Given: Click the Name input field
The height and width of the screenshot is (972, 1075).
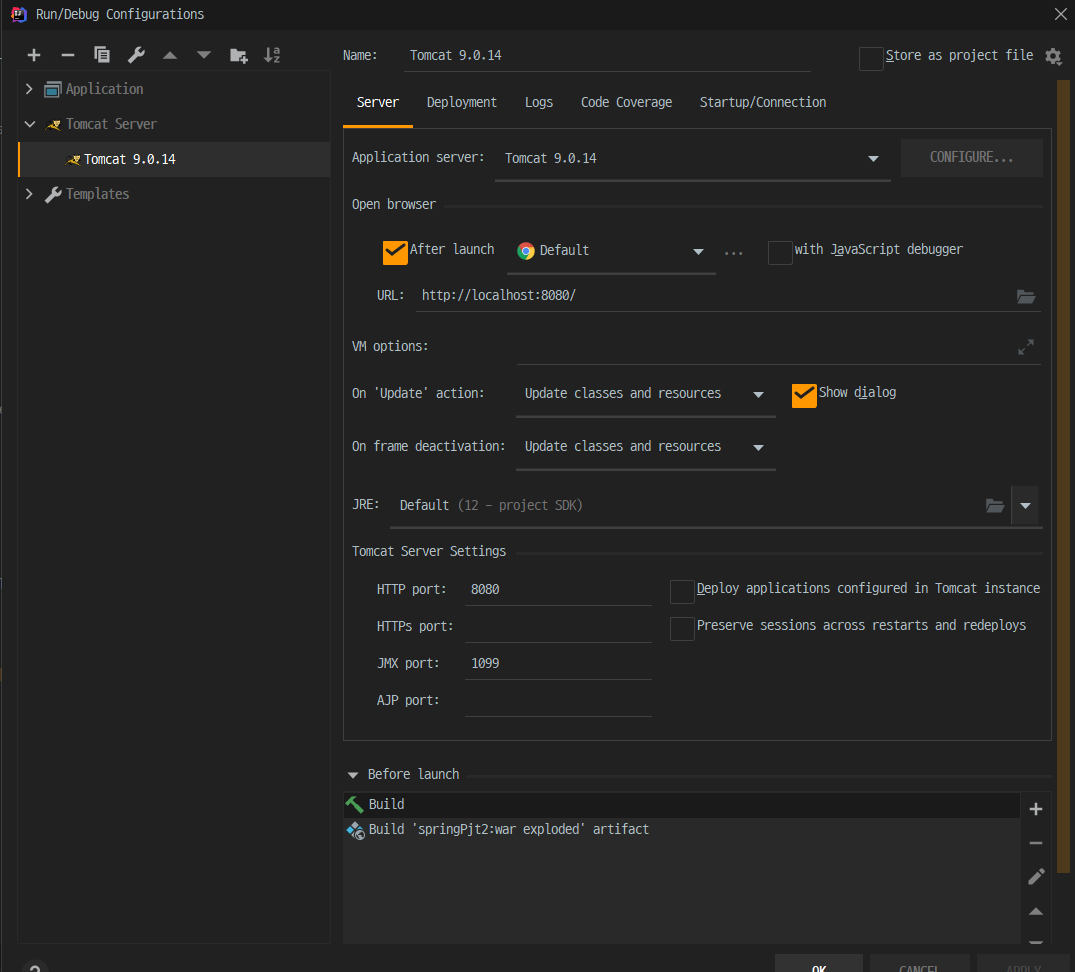Looking at the screenshot, I should [x=607, y=56].
